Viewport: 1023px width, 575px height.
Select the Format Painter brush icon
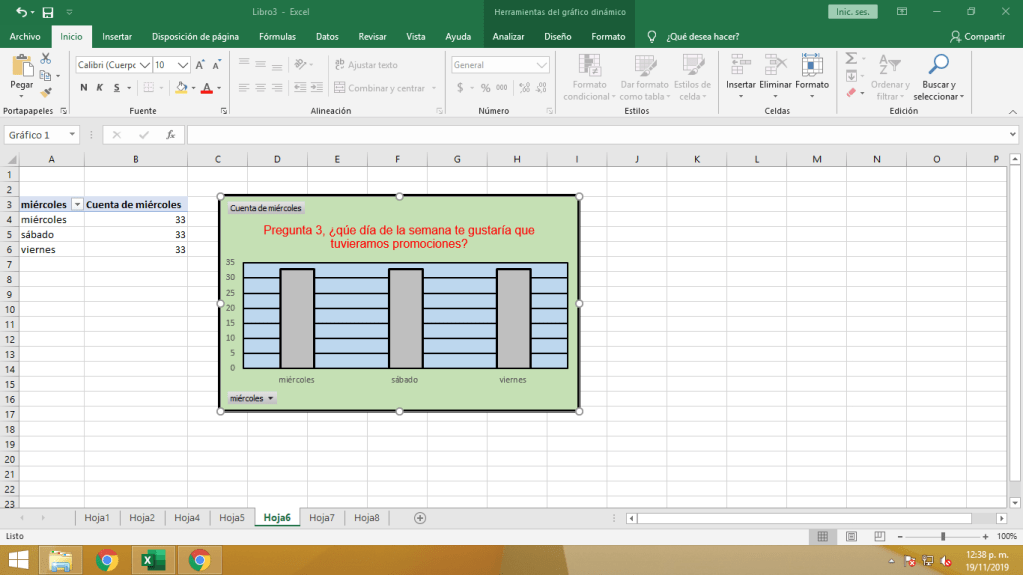[46, 92]
